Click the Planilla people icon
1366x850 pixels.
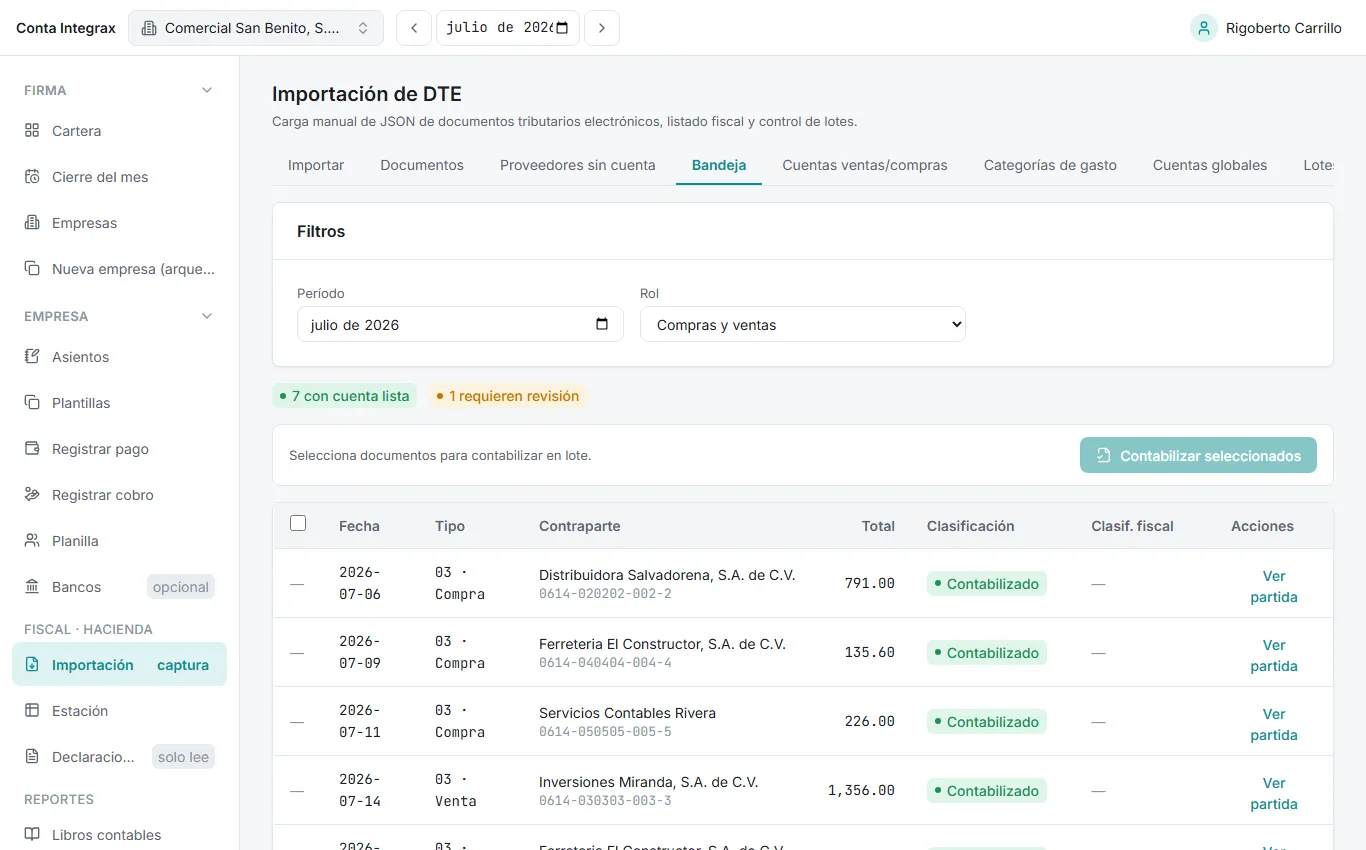pyautogui.click(x=32, y=541)
